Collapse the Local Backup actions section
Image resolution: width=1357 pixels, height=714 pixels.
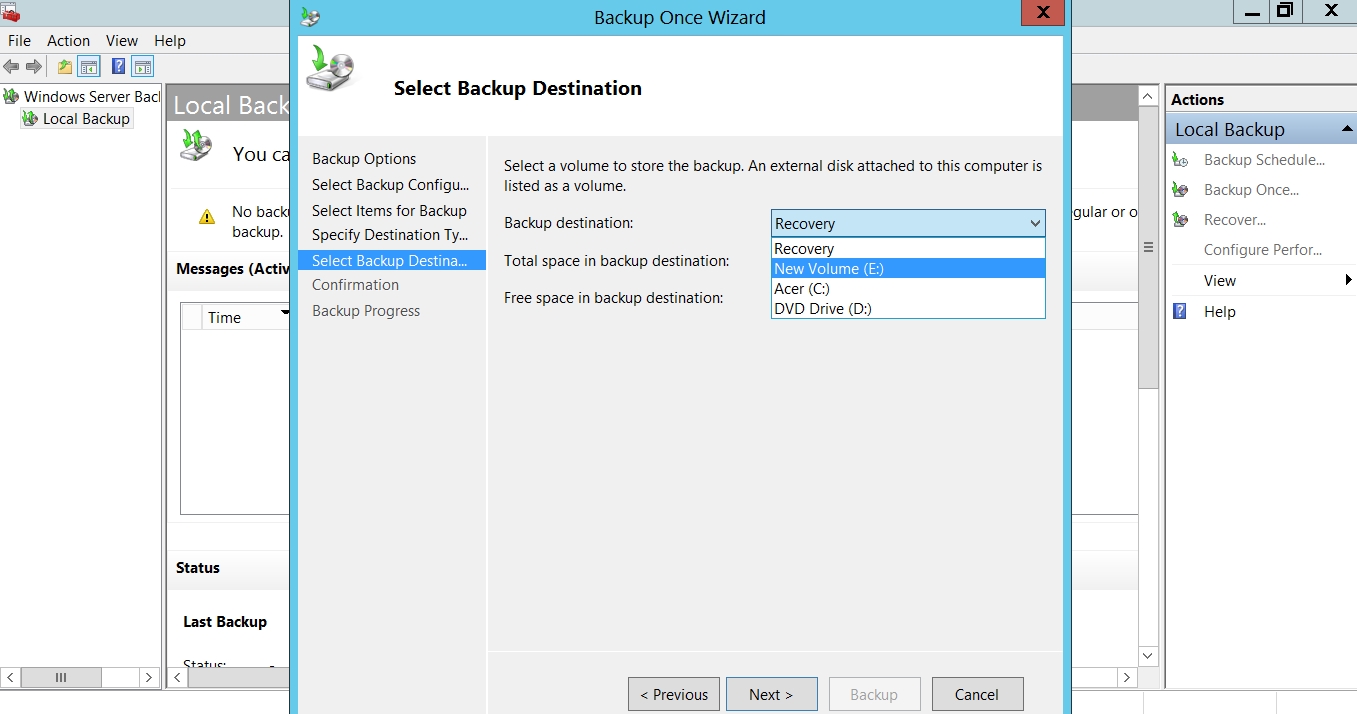point(1345,130)
